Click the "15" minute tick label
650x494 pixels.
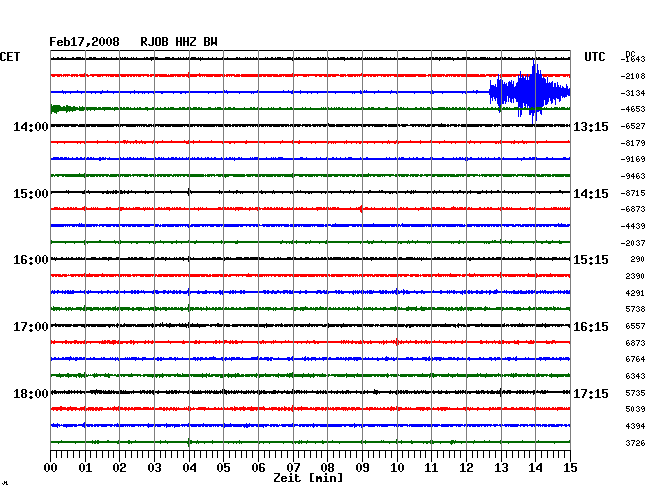570,468
